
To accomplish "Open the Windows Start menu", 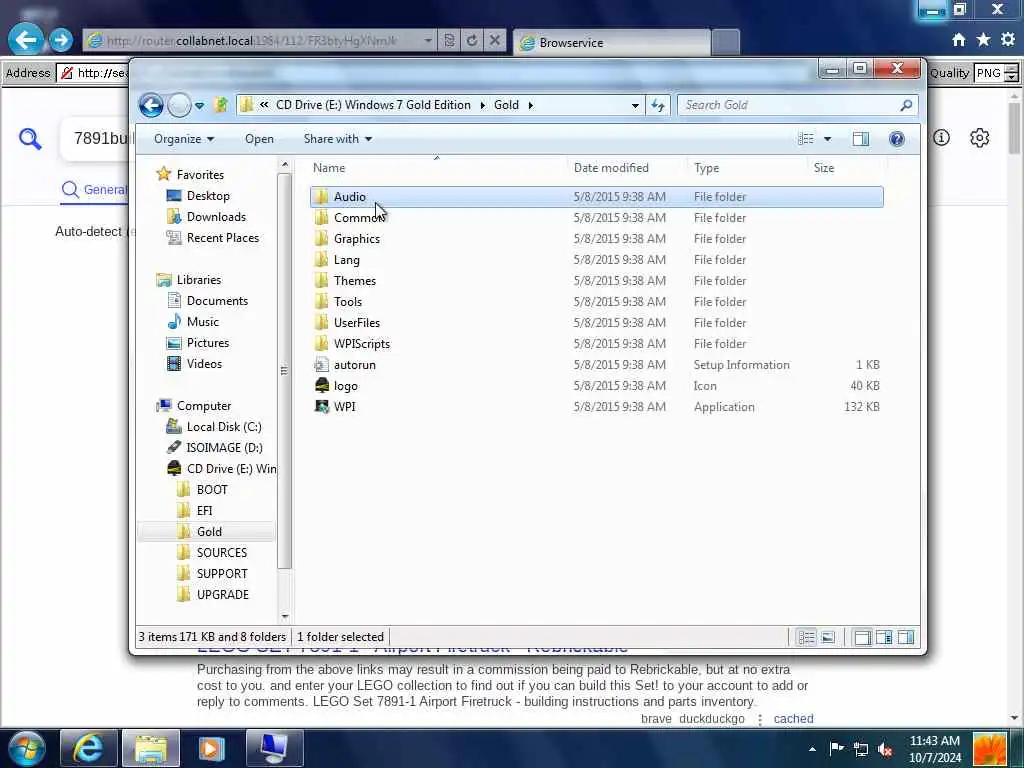I will tap(27, 748).
